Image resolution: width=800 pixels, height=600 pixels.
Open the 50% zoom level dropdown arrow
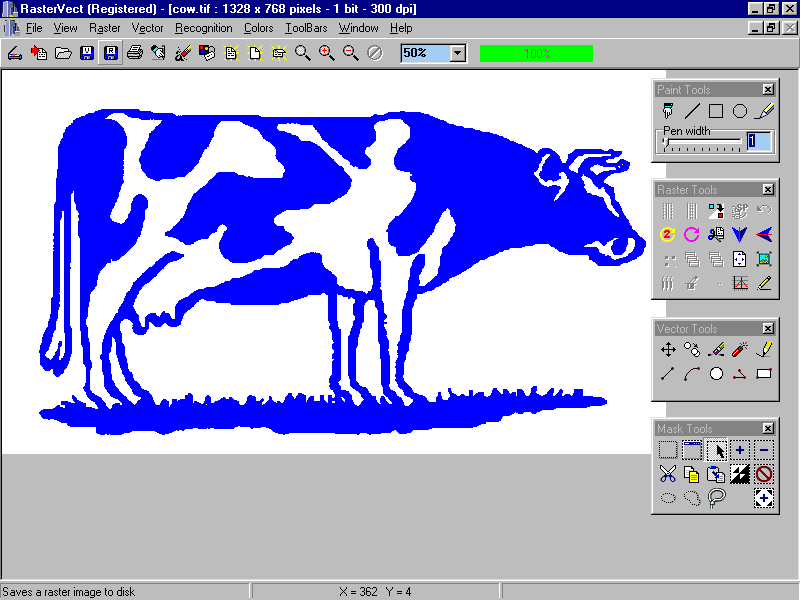pos(458,53)
